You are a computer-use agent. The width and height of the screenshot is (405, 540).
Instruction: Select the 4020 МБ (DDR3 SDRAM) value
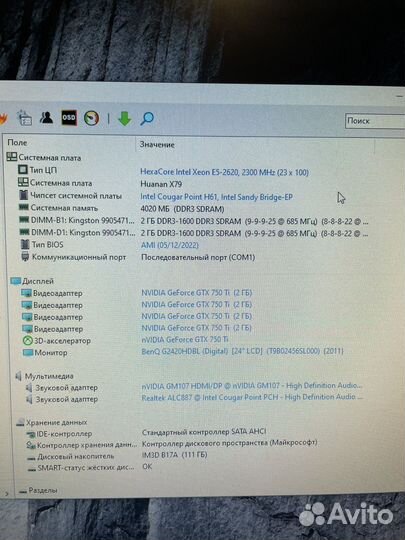pyautogui.click(x=182, y=209)
